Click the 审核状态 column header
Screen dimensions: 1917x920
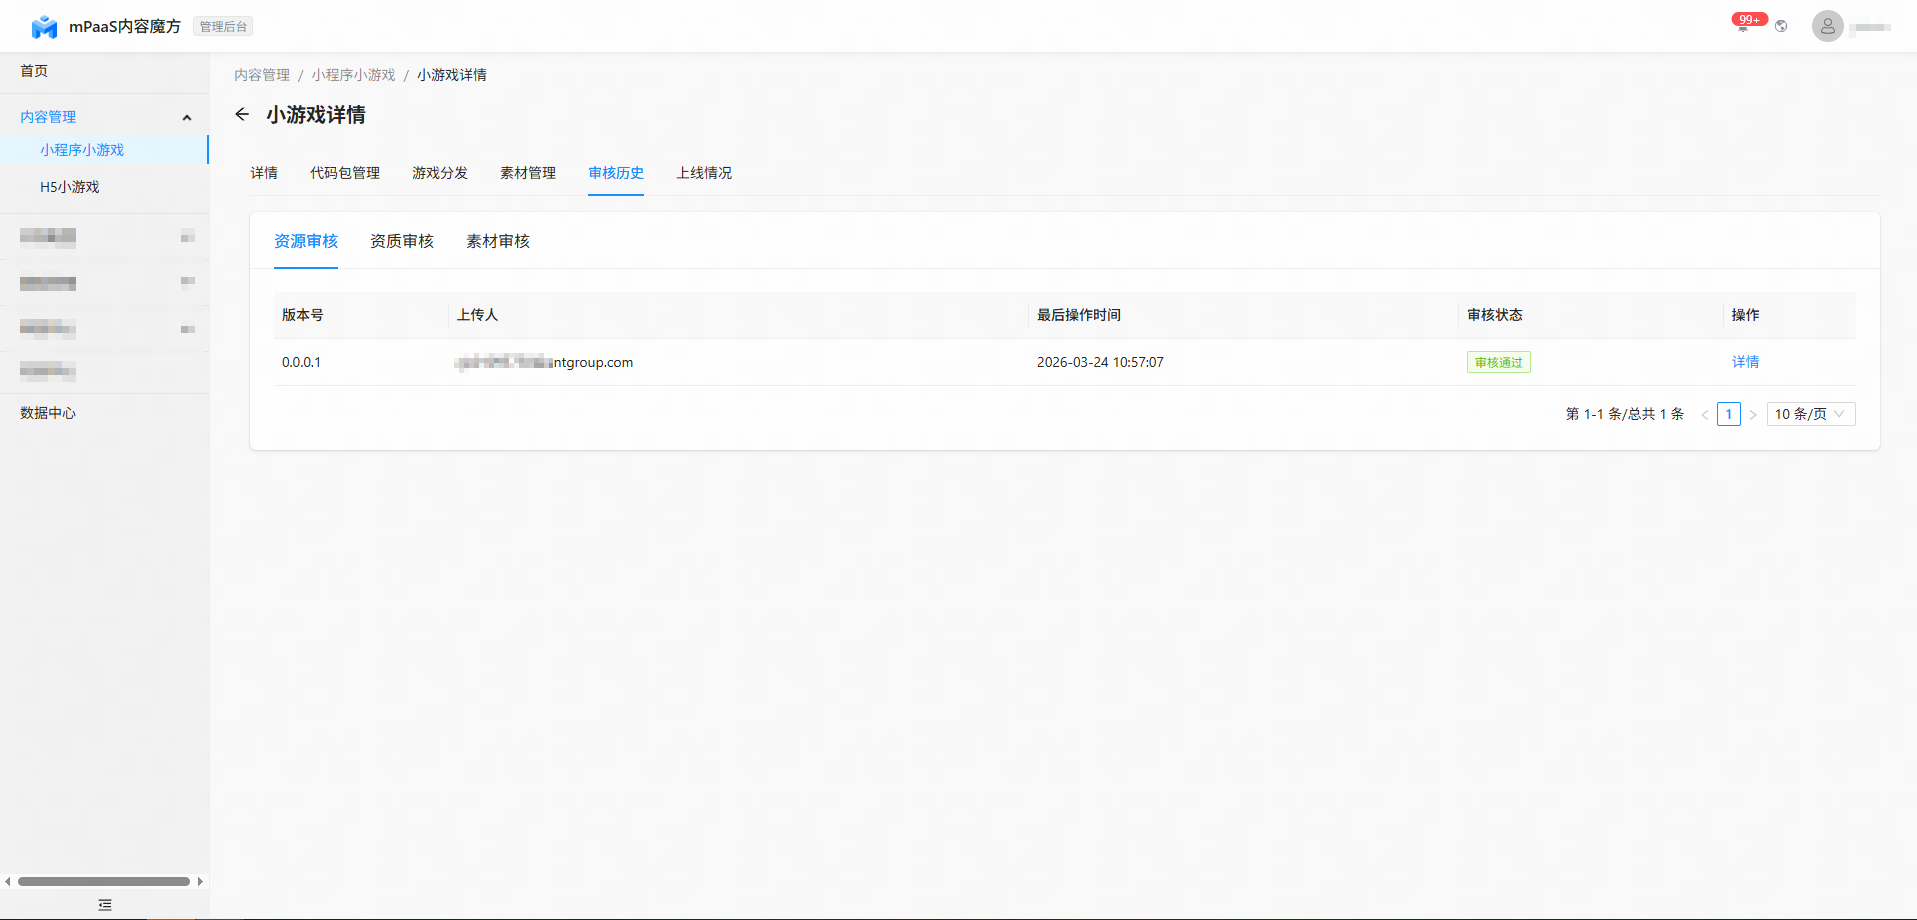pyautogui.click(x=1494, y=315)
